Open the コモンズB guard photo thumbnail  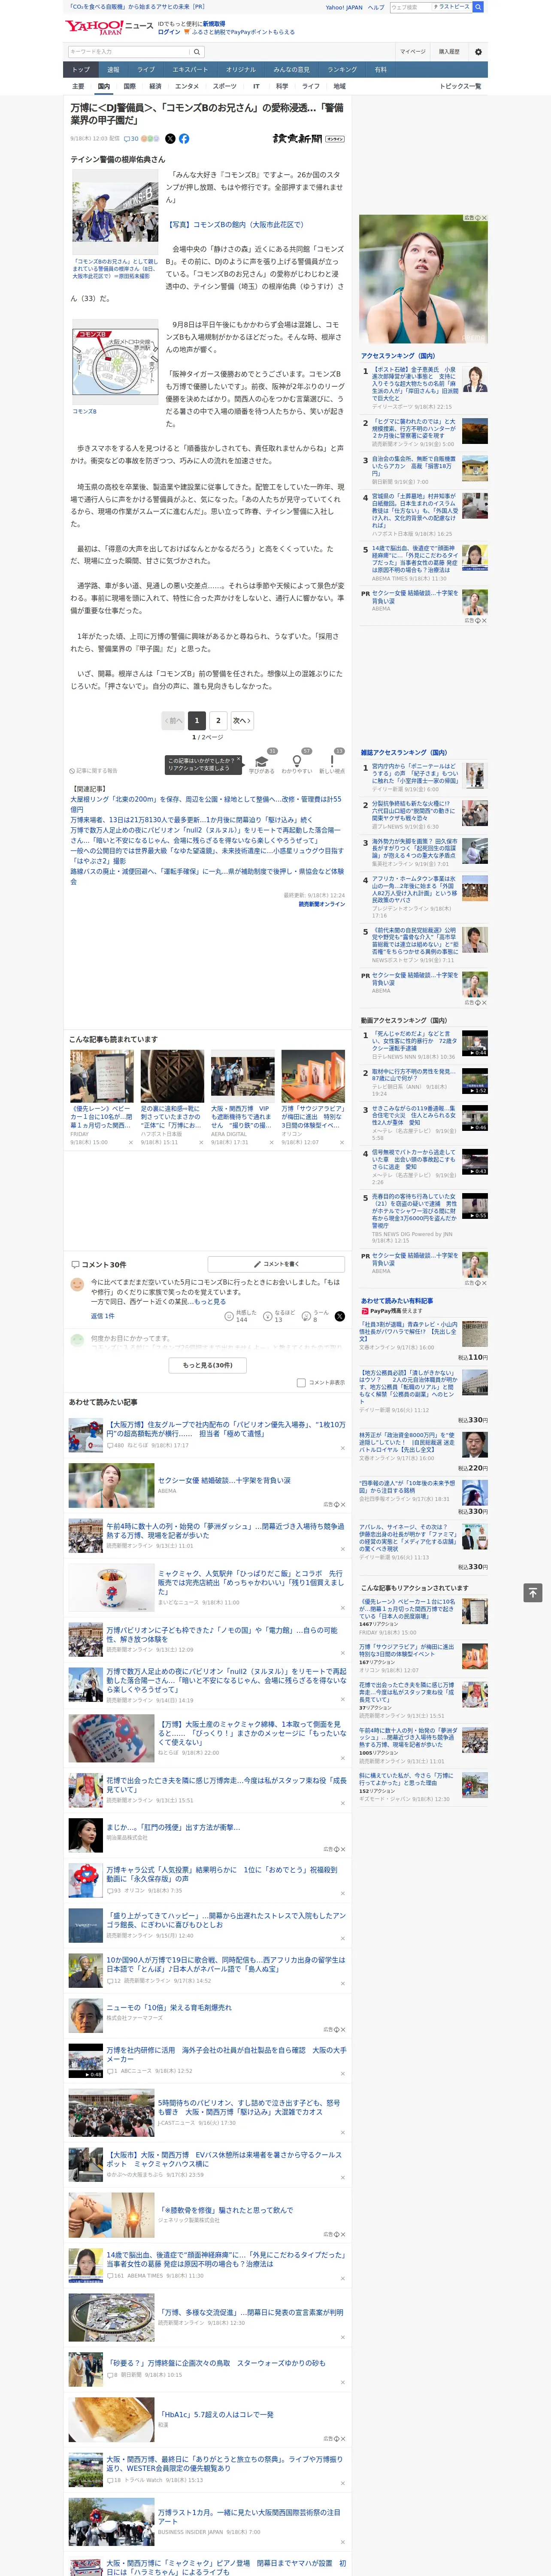pos(115,212)
